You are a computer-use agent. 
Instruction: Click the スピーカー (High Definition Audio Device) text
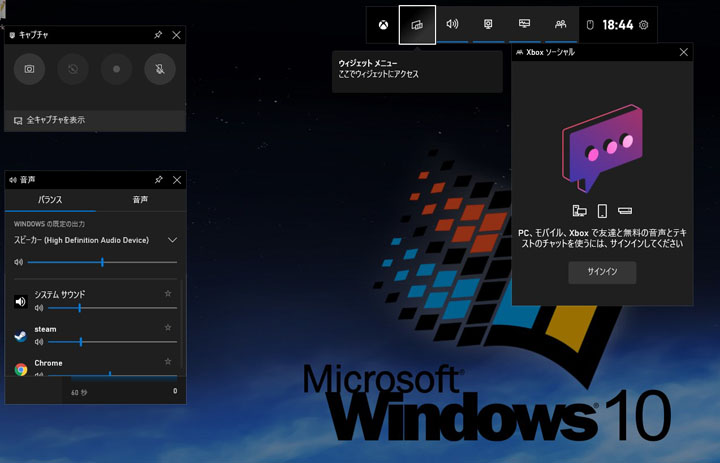pos(81,240)
